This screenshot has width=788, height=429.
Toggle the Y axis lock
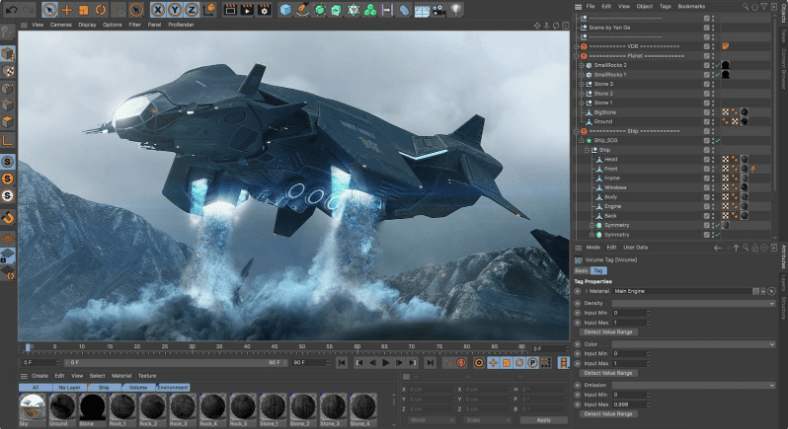(174, 10)
